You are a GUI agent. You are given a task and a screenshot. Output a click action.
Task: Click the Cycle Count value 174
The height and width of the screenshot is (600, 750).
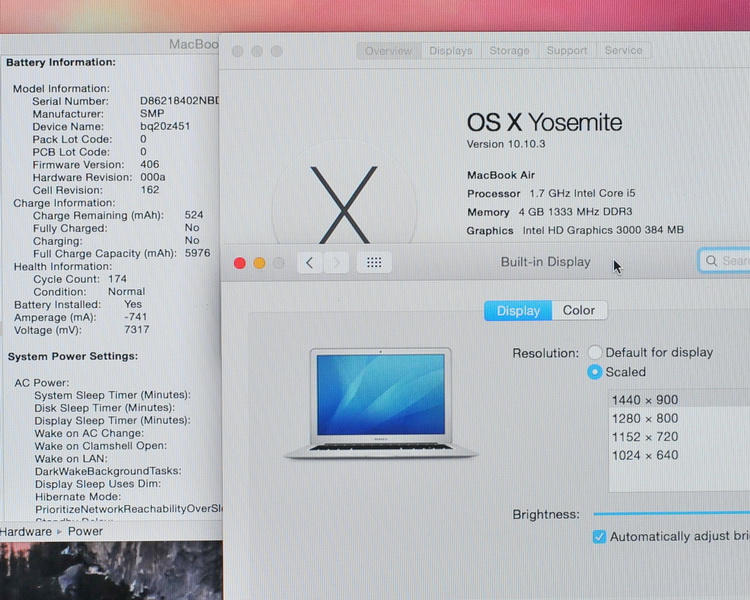(117, 279)
